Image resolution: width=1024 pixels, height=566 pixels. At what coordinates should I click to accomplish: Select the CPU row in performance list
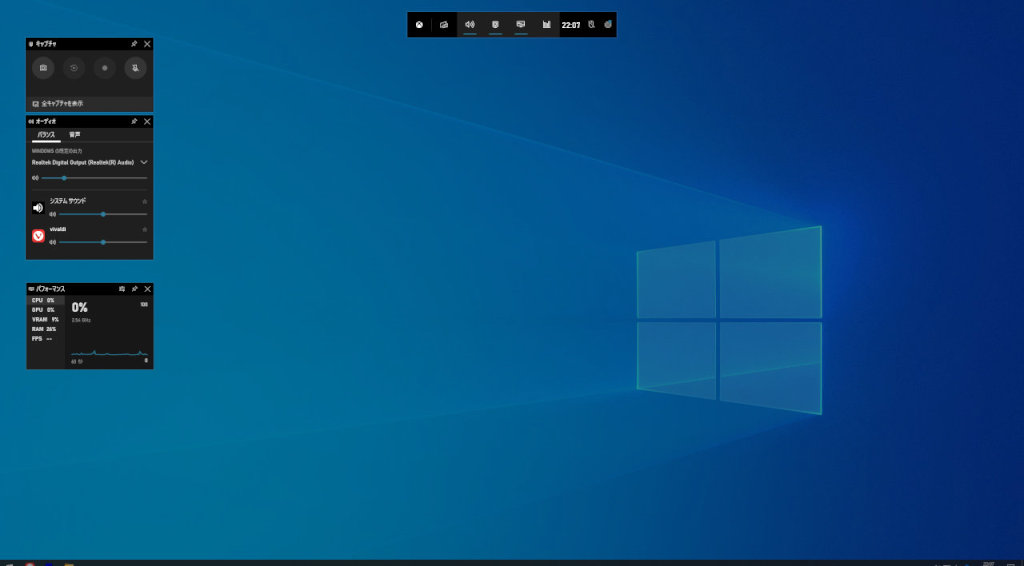pyautogui.click(x=46, y=300)
